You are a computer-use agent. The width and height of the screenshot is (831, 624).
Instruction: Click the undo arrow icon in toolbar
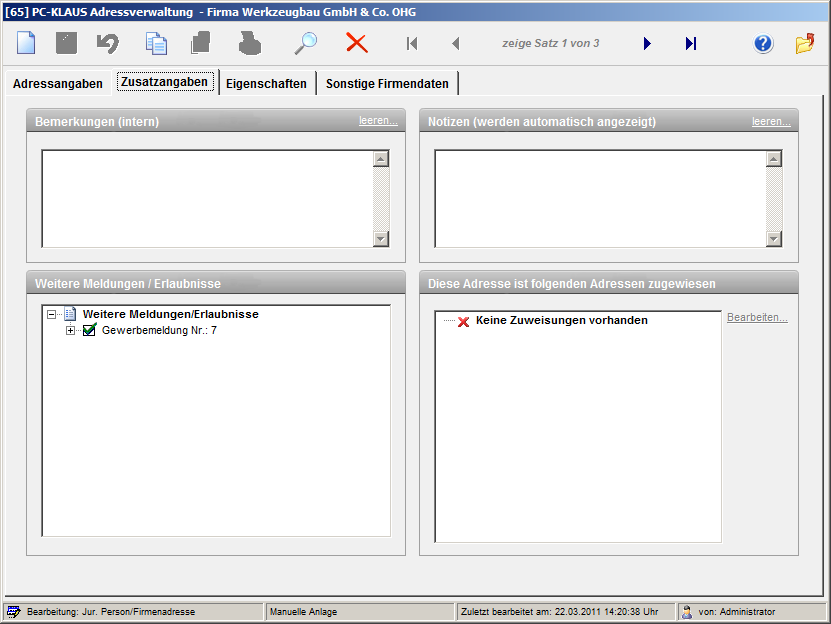pos(108,44)
